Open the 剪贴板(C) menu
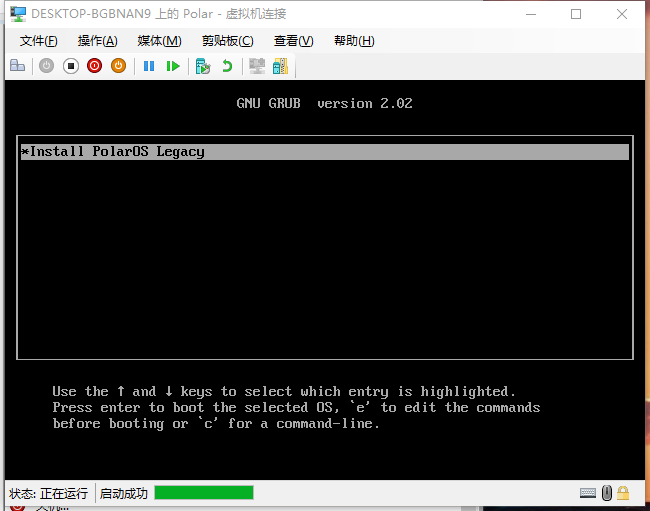The height and width of the screenshot is (511, 650). pyautogui.click(x=228, y=41)
